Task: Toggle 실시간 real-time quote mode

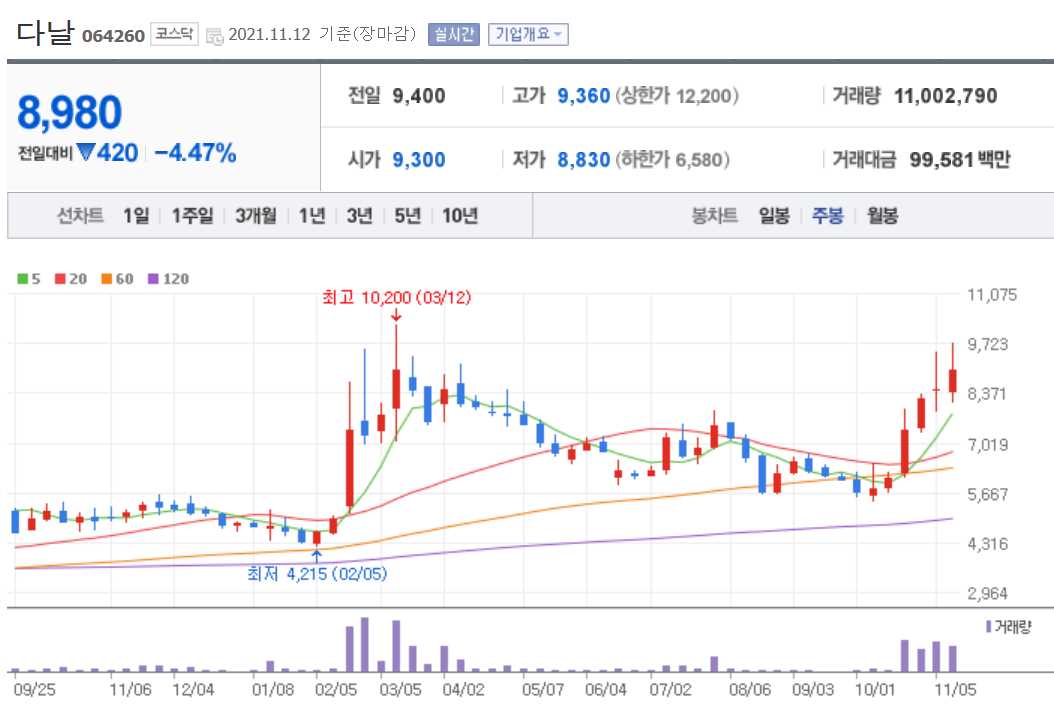Action: (457, 33)
